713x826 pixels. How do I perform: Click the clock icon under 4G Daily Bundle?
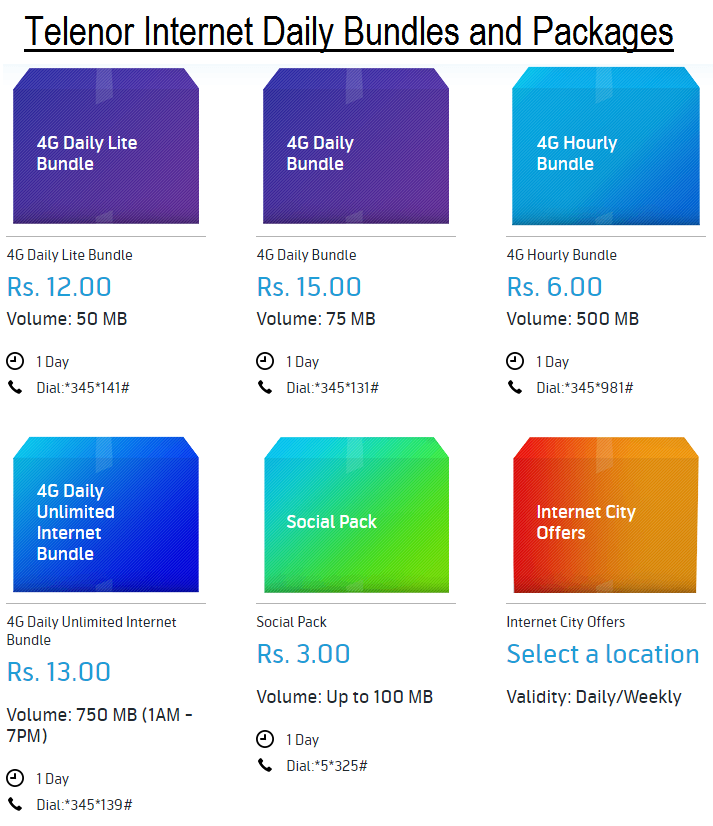tap(265, 361)
